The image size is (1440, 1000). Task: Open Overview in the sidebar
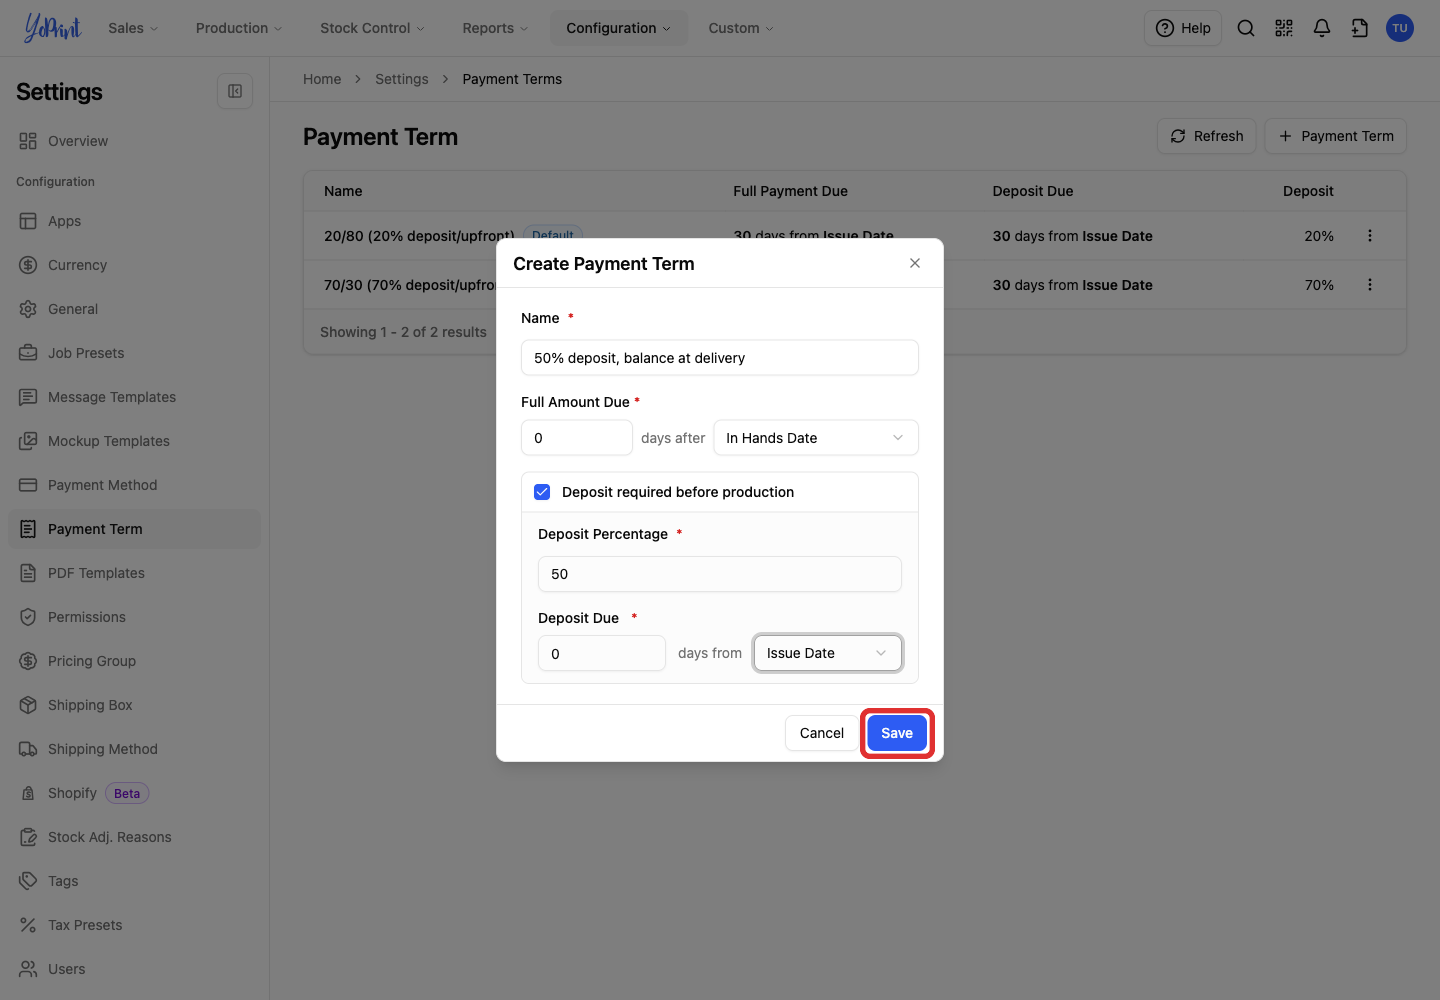point(134,141)
